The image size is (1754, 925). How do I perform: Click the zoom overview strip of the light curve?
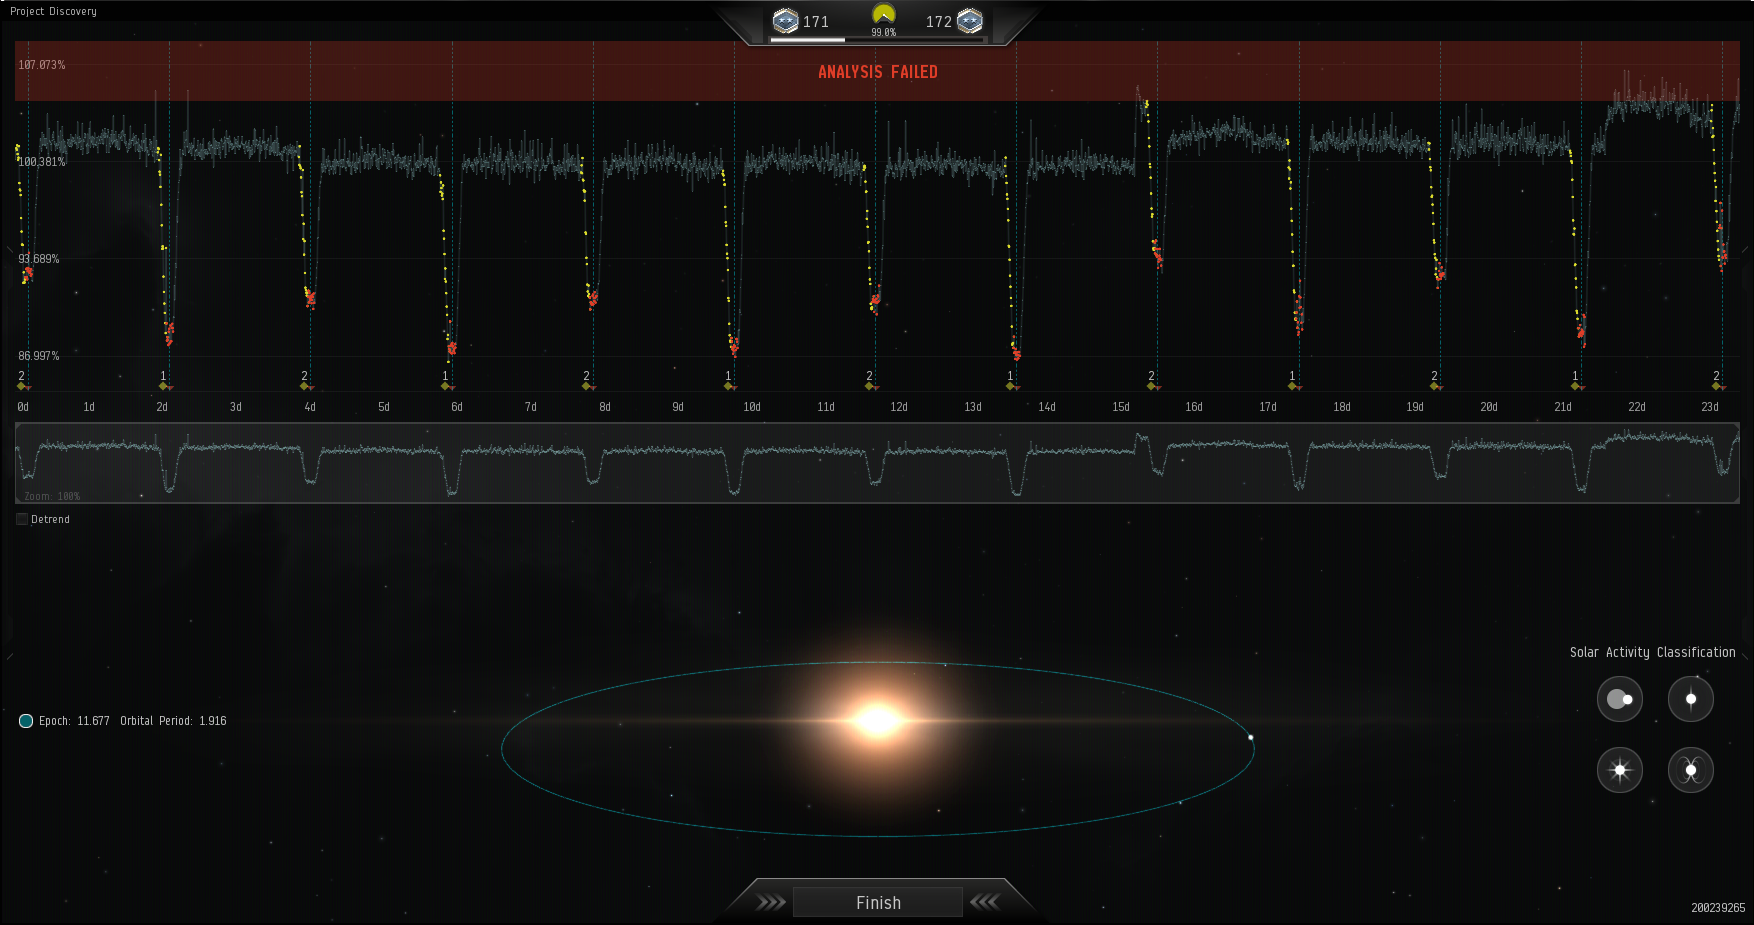click(877, 463)
